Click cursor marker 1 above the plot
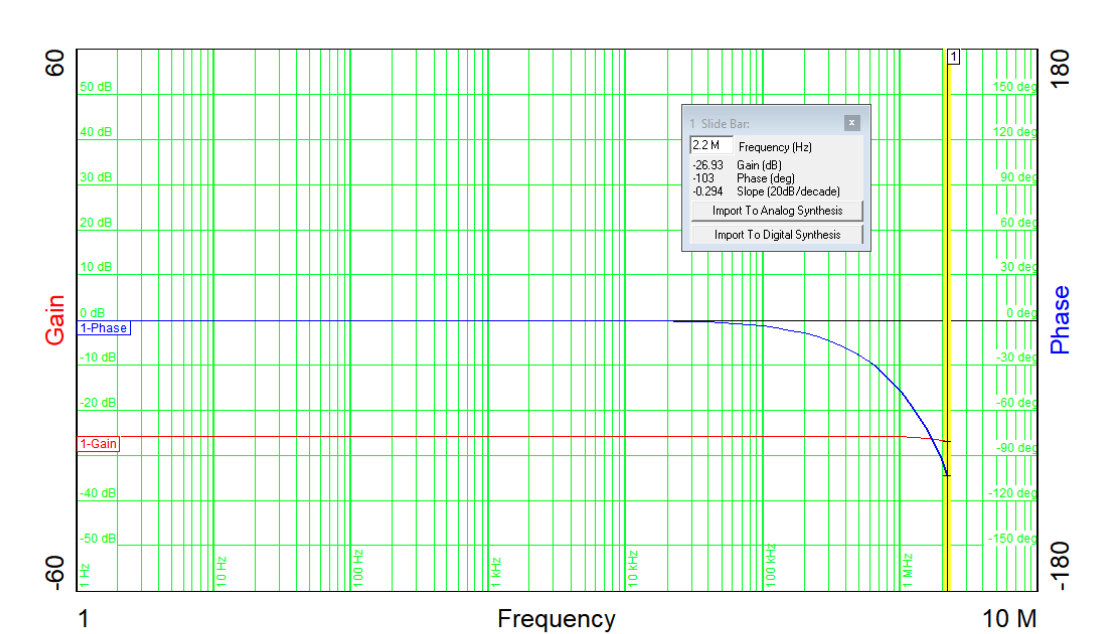This screenshot has height=634, width=1100. pos(952,57)
